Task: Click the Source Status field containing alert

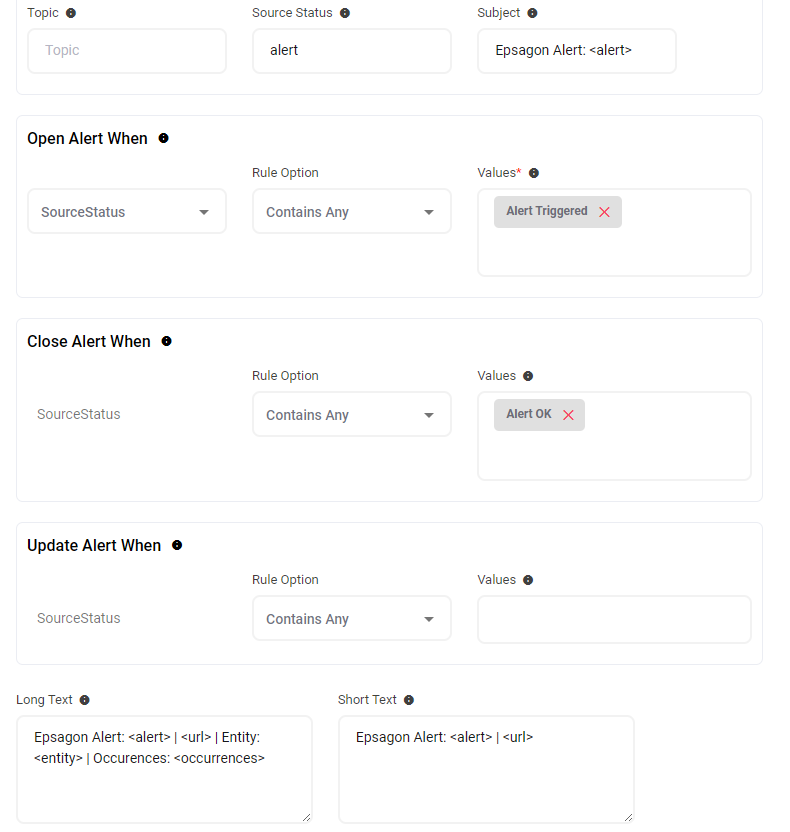Action: click(351, 50)
